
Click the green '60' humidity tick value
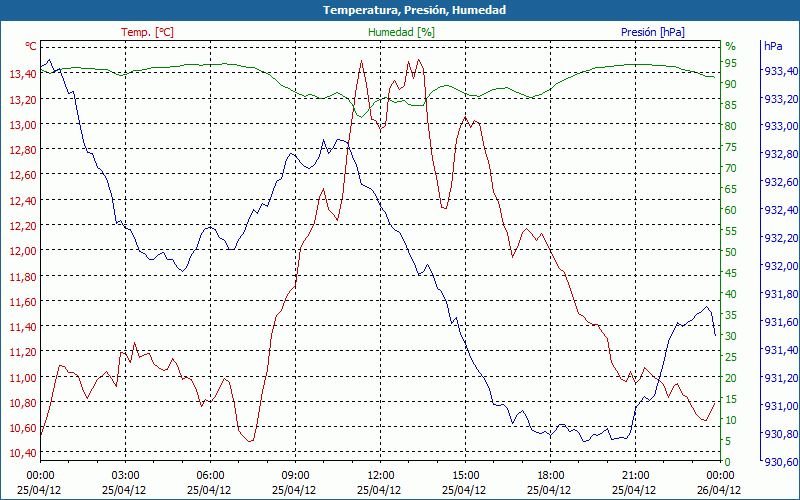(x=731, y=210)
